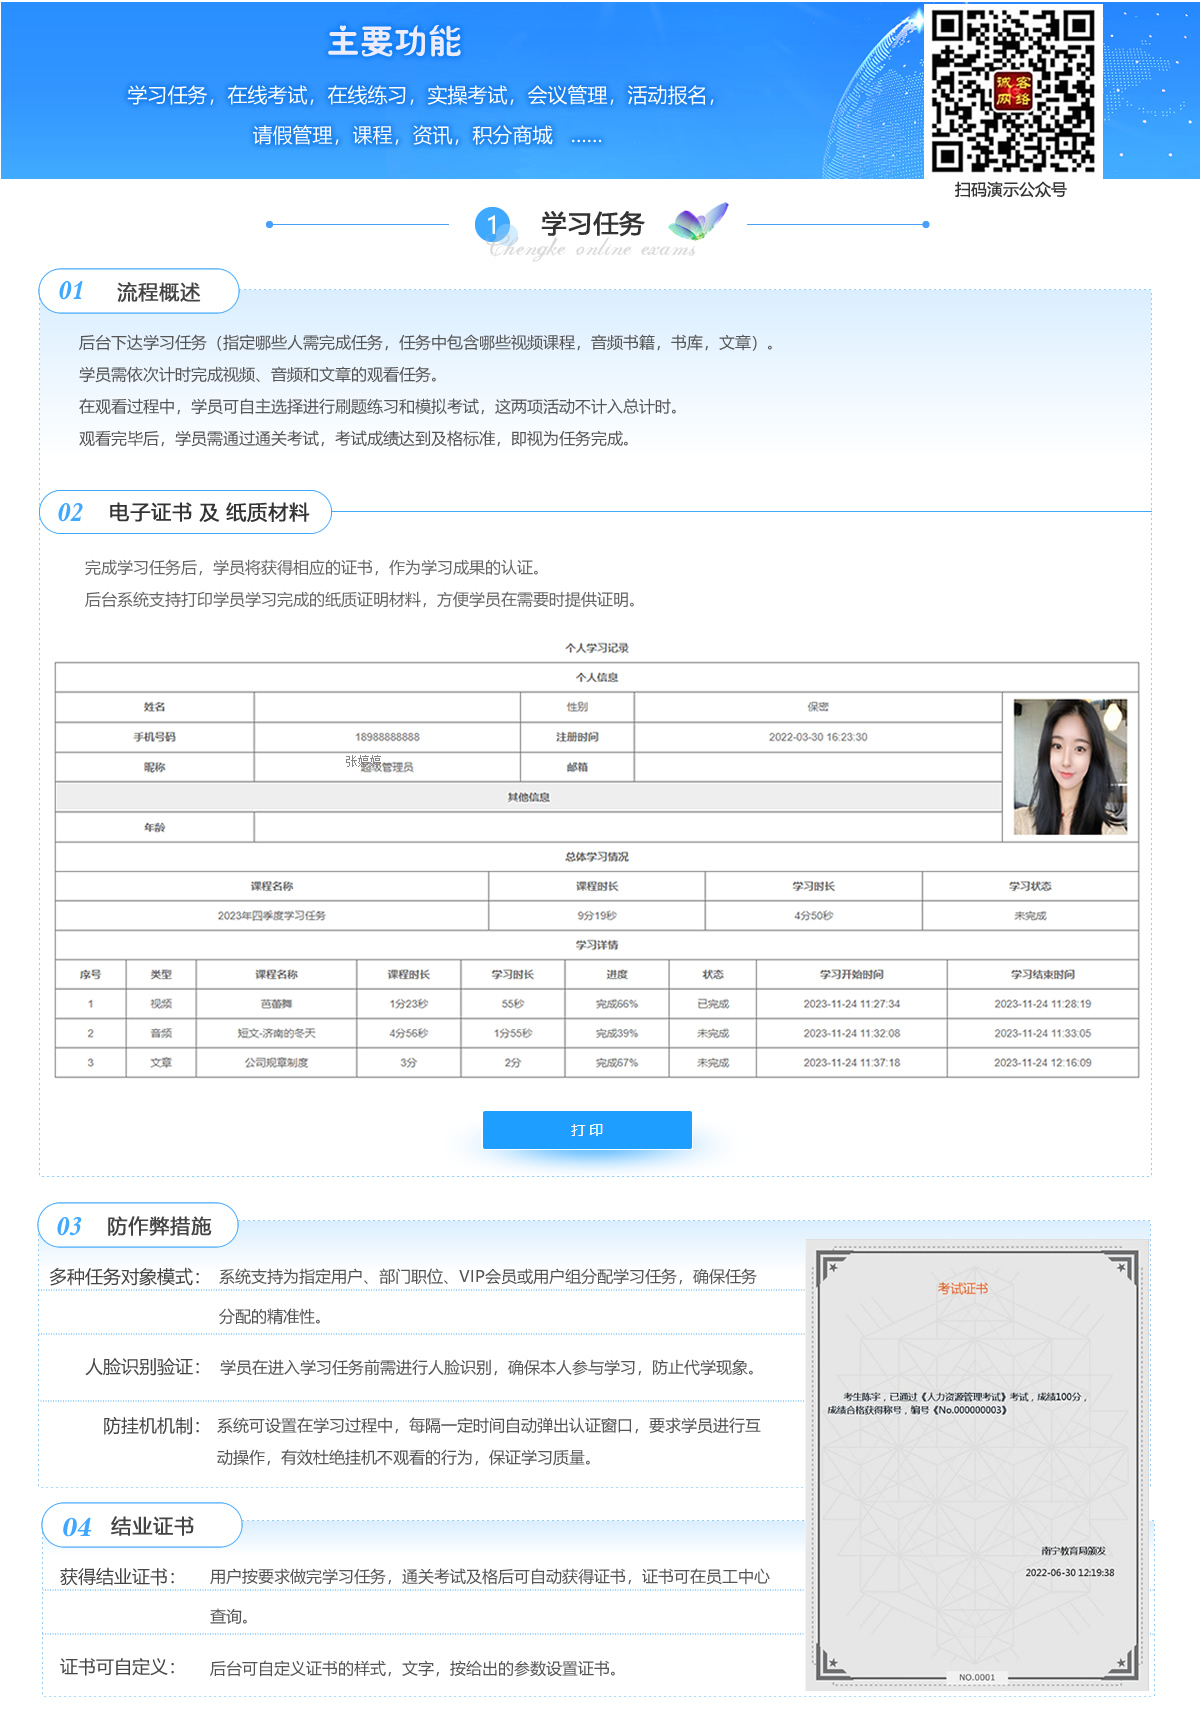Image resolution: width=1200 pixels, height=1721 pixels.
Task: Click the 02 number in 电子证书 header
Action: pos(70,513)
